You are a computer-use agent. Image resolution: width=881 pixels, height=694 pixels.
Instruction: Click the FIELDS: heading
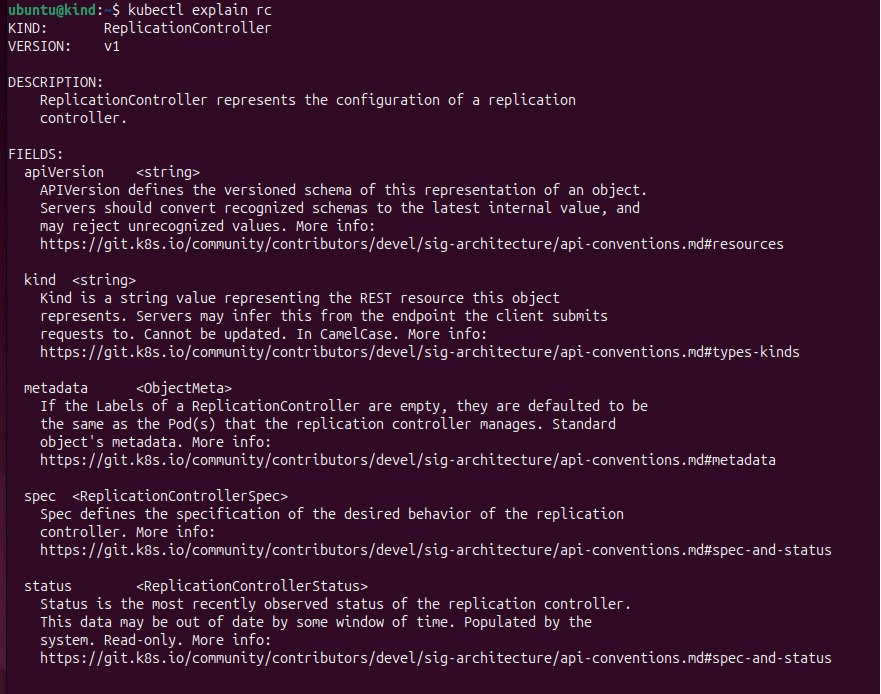36,154
